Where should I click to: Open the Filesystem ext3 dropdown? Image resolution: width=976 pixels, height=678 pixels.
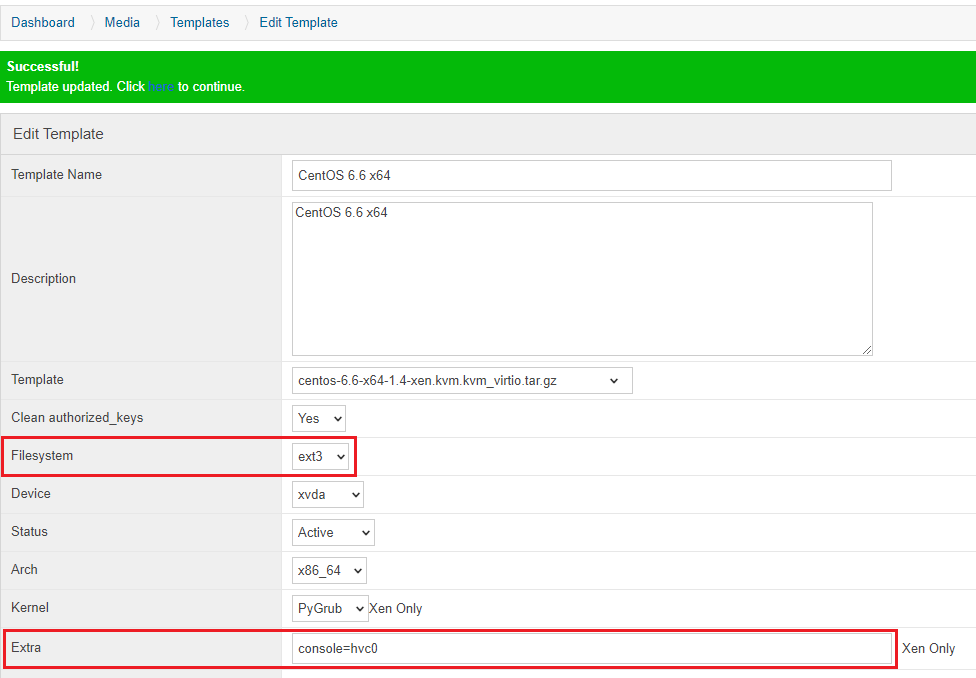[x=320, y=456]
